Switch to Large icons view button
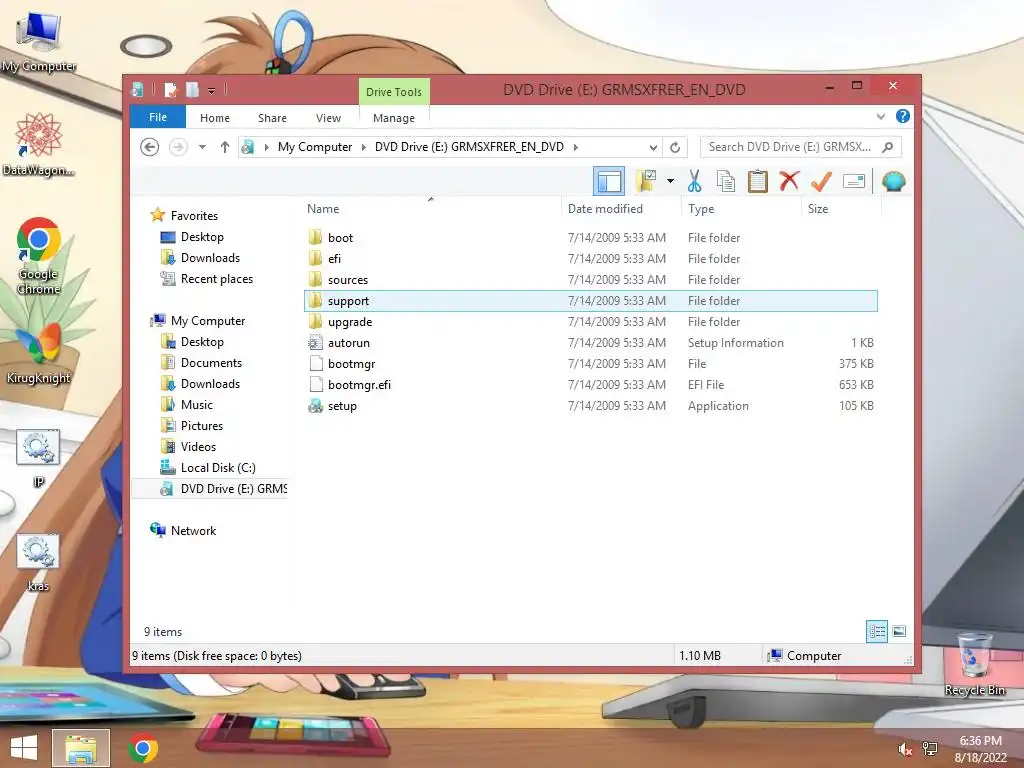 [899, 631]
